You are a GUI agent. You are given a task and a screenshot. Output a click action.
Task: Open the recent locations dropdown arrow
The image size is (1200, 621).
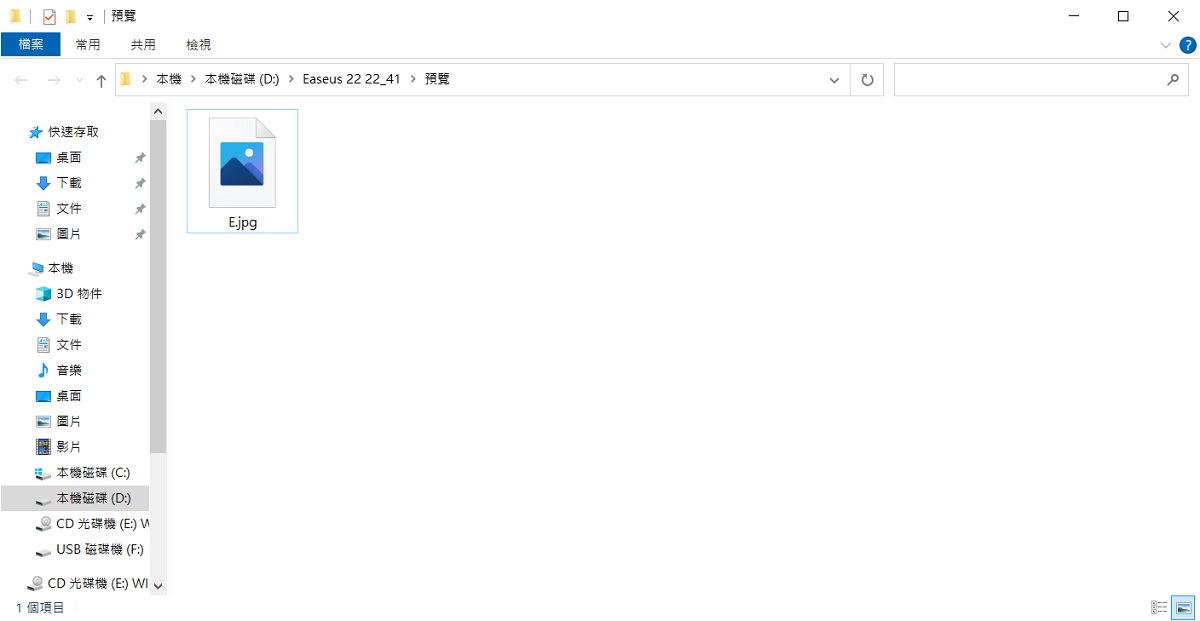(79, 81)
